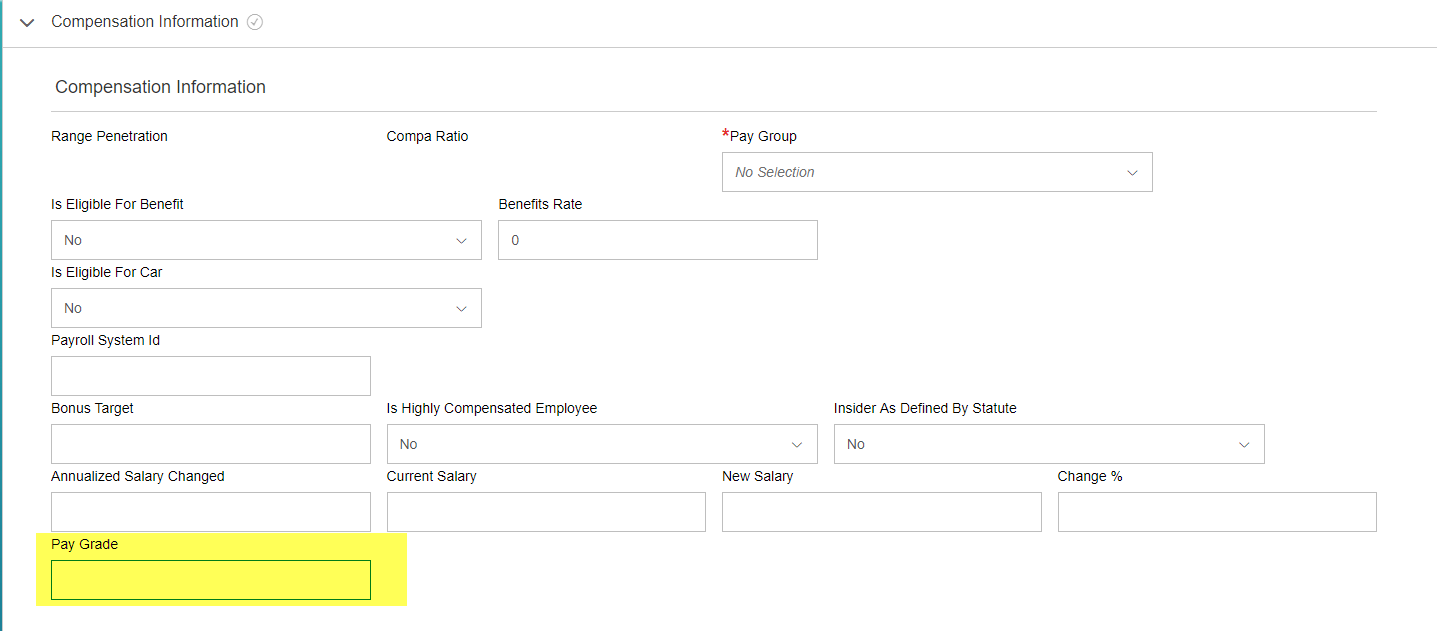
Task: Click the Benefits Rate input field
Action: tap(658, 240)
